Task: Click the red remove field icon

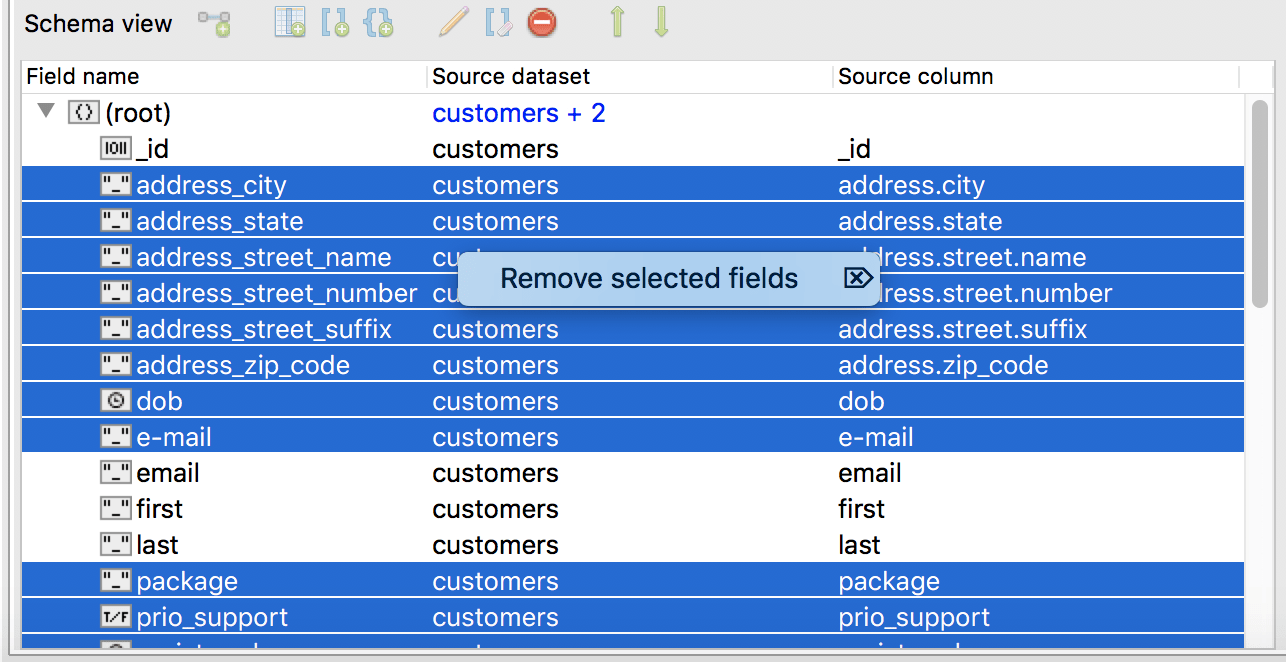Action: pyautogui.click(x=541, y=22)
